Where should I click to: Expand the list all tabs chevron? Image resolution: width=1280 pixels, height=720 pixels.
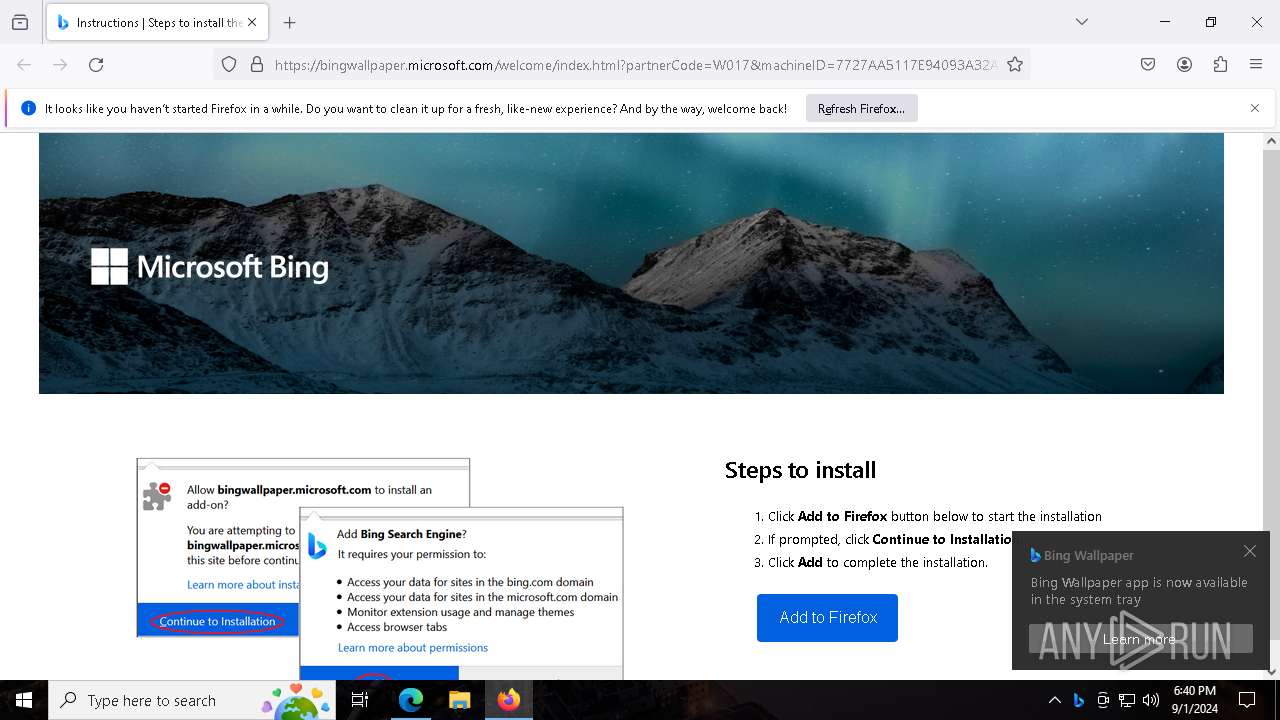point(1082,22)
